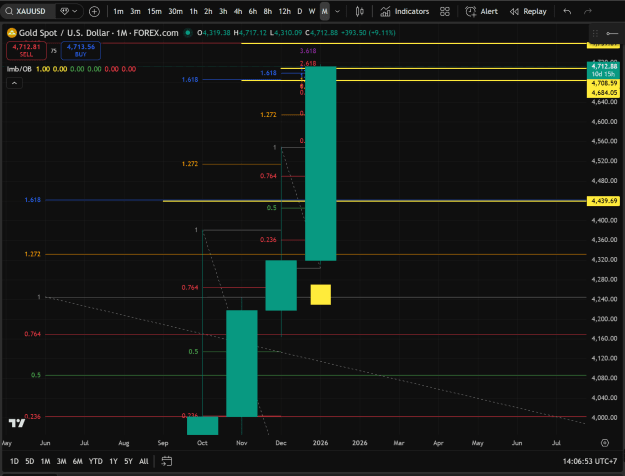Viewport: 625px width, 476px height.
Task: Create an Alert
Action: (x=482, y=12)
